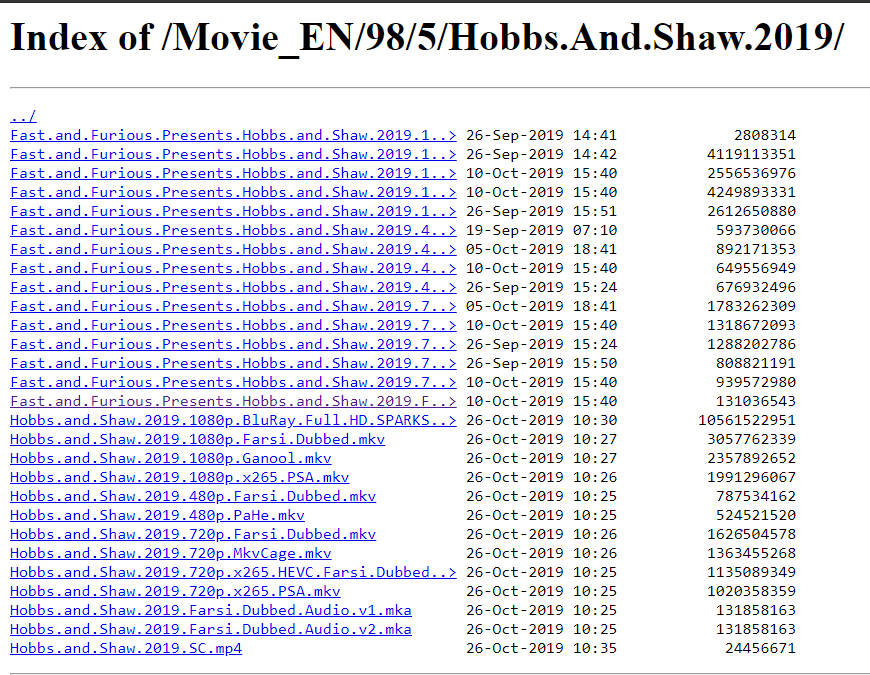Viewport: 870px width, 675px height.
Task: Open the Fast.and.Furious link in the 4119113351 row
Action: click(233, 154)
